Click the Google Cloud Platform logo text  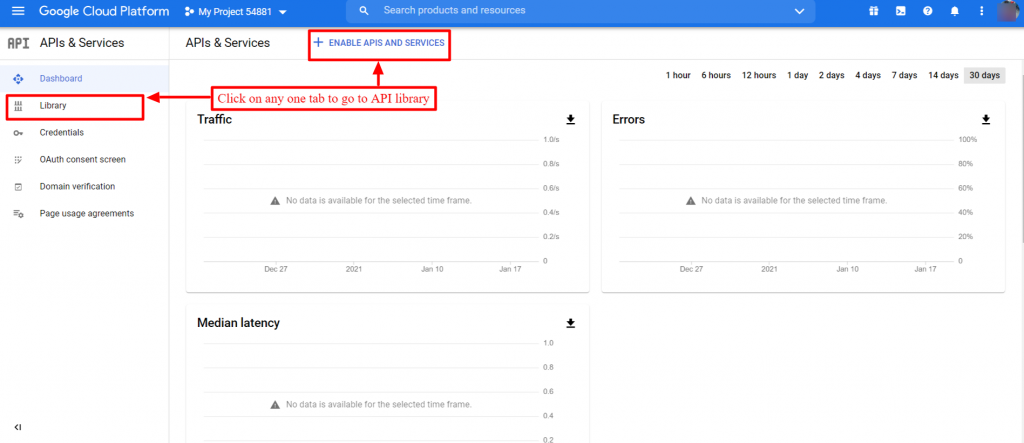[104, 11]
